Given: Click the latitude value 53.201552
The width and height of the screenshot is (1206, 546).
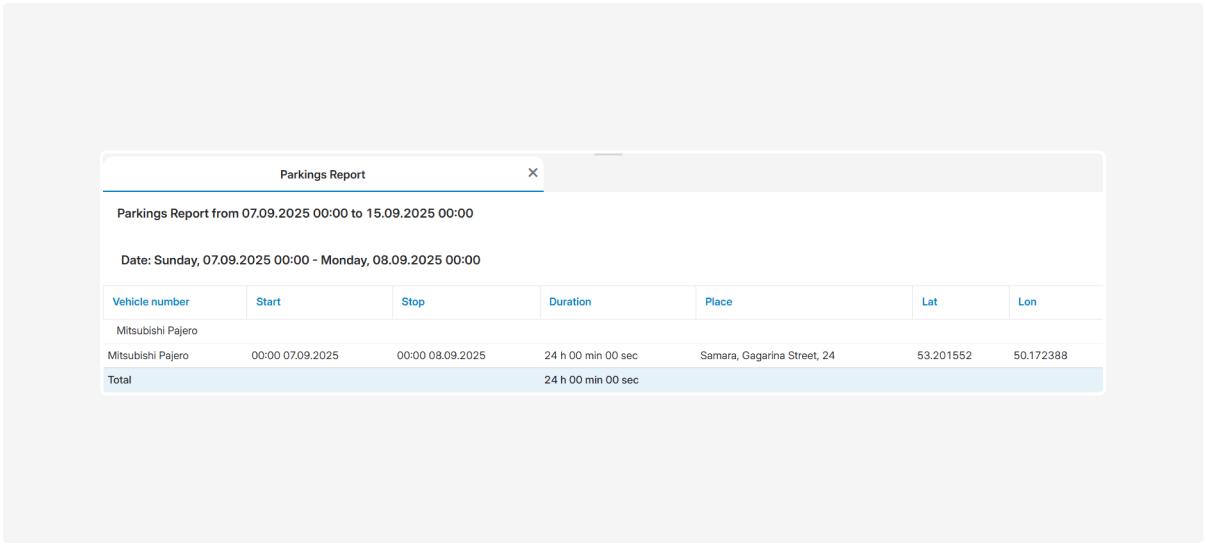Looking at the screenshot, I should [x=944, y=356].
